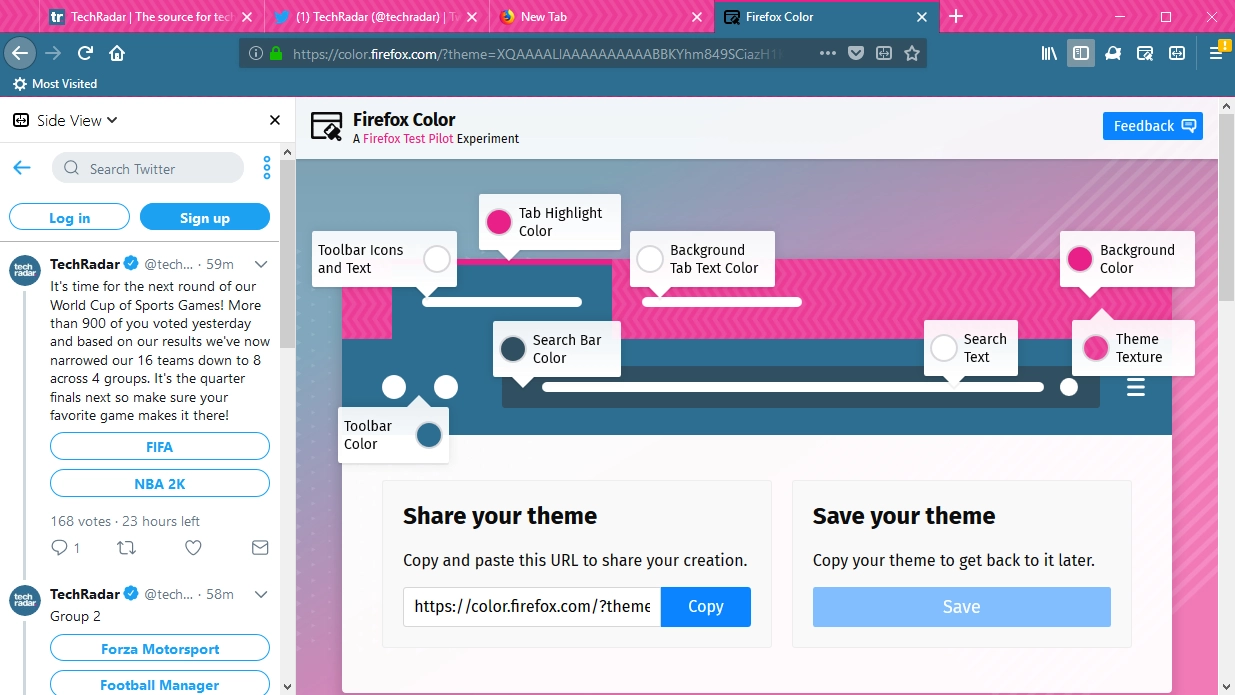Click the Copy button for theme URL
The height and width of the screenshot is (695, 1235).
[x=705, y=607]
